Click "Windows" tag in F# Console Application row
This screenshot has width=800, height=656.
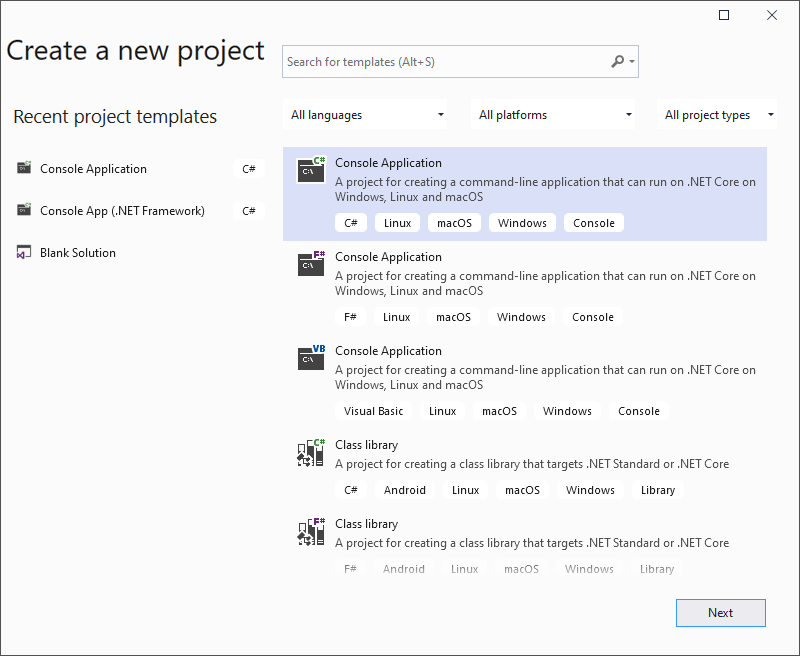521,317
